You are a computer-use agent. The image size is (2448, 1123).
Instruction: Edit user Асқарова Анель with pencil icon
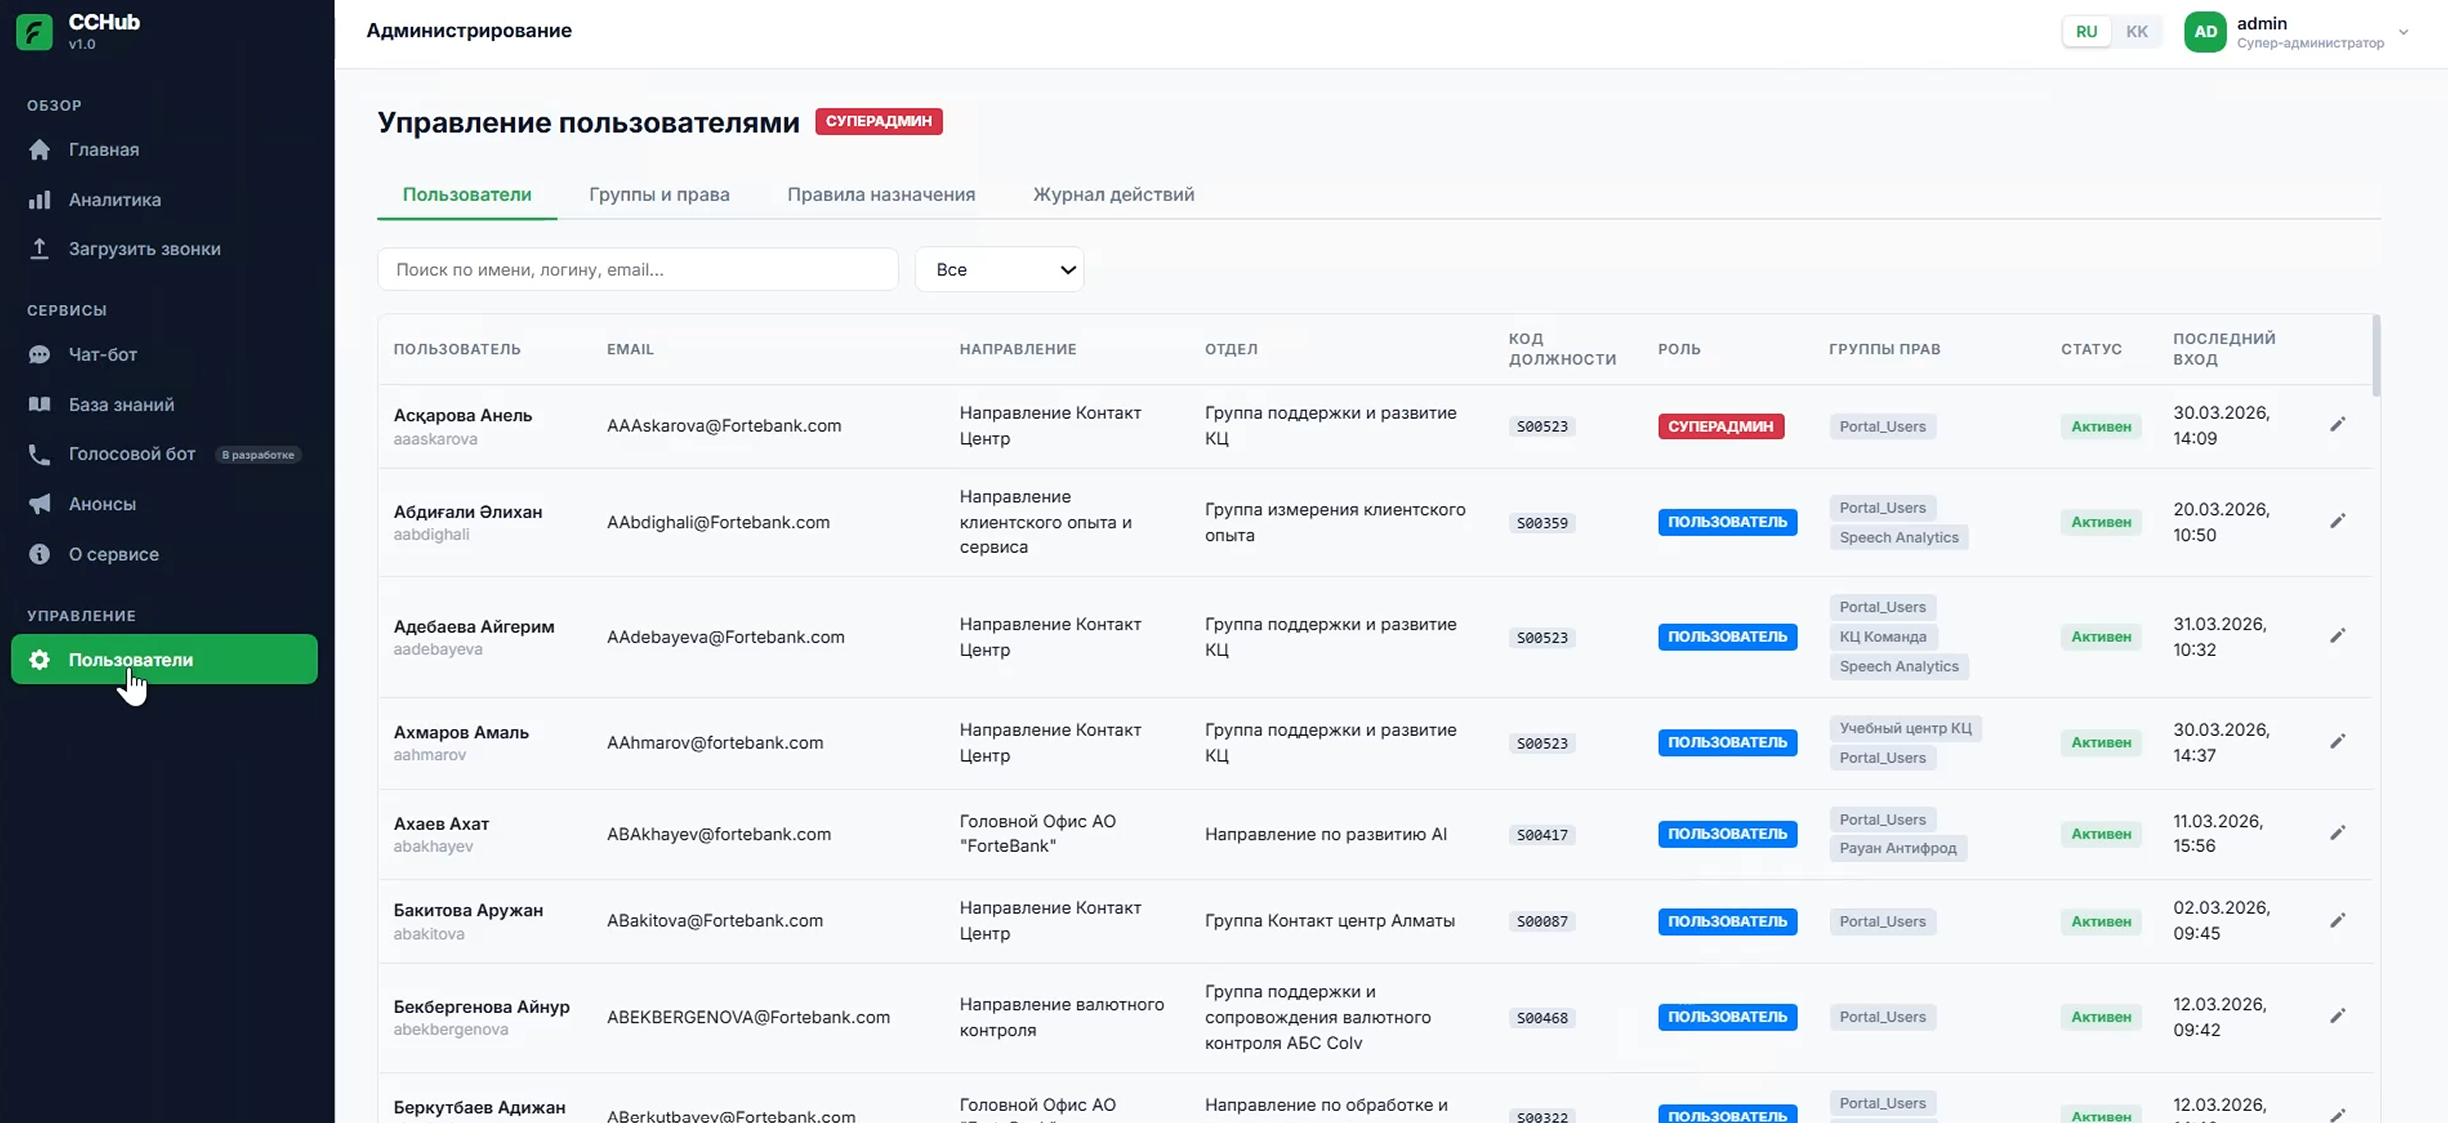point(2337,425)
